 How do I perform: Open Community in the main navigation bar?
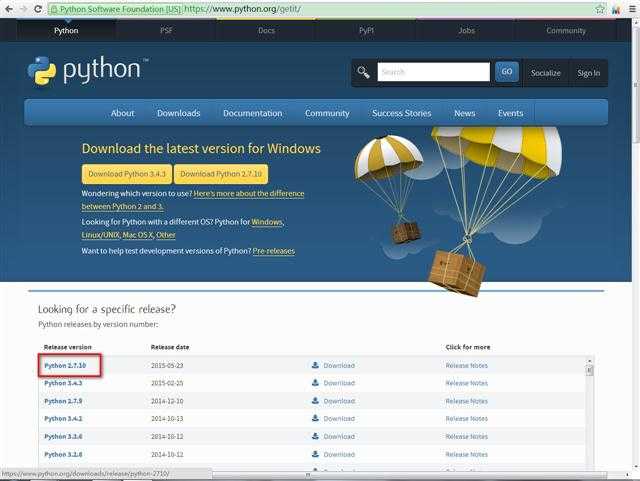(327, 113)
